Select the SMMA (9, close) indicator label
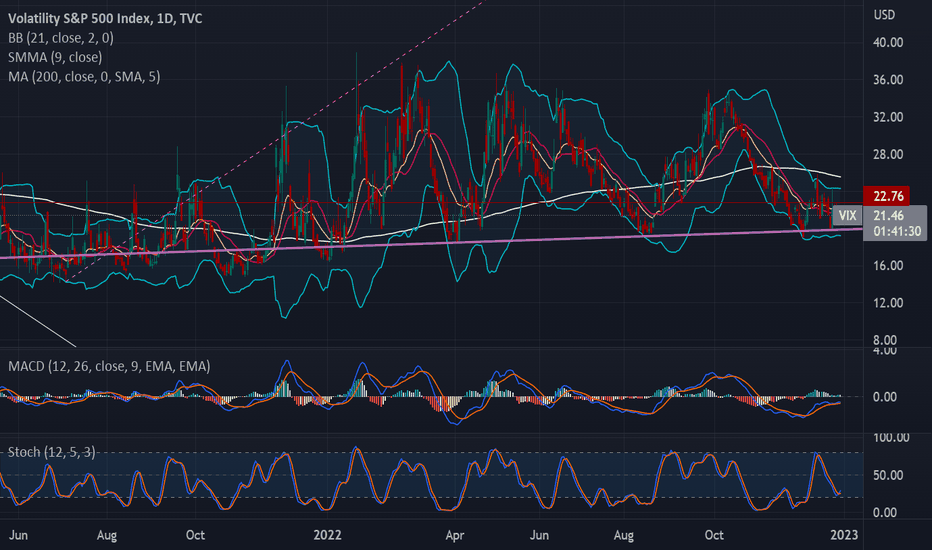 pos(55,57)
